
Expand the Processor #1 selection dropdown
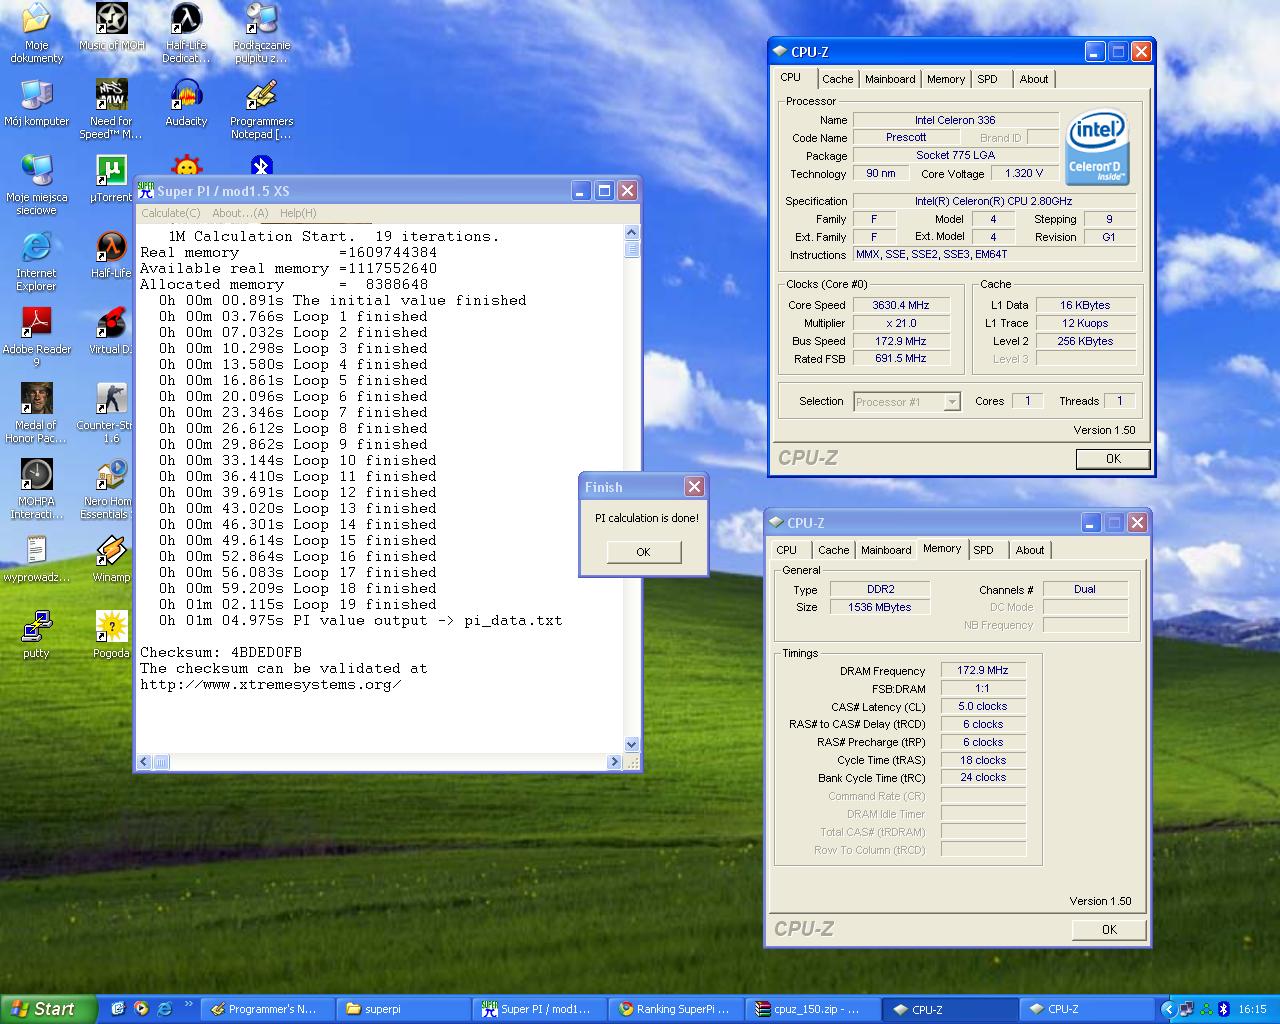[x=952, y=402]
